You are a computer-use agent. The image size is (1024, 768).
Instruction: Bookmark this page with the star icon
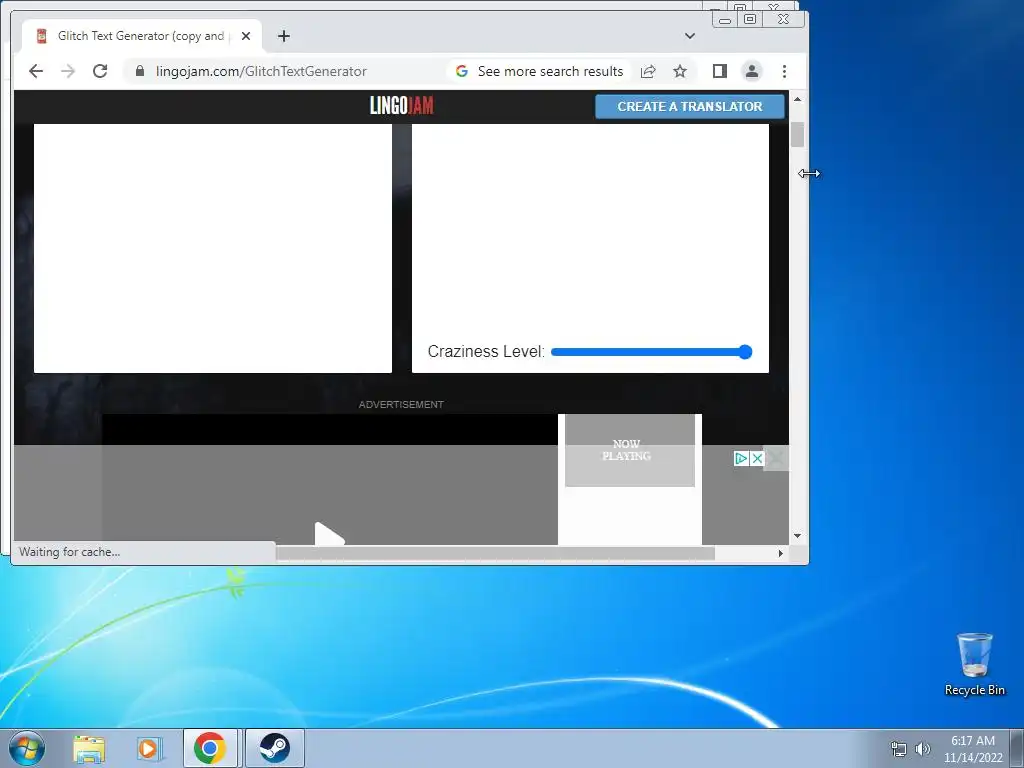point(680,71)
